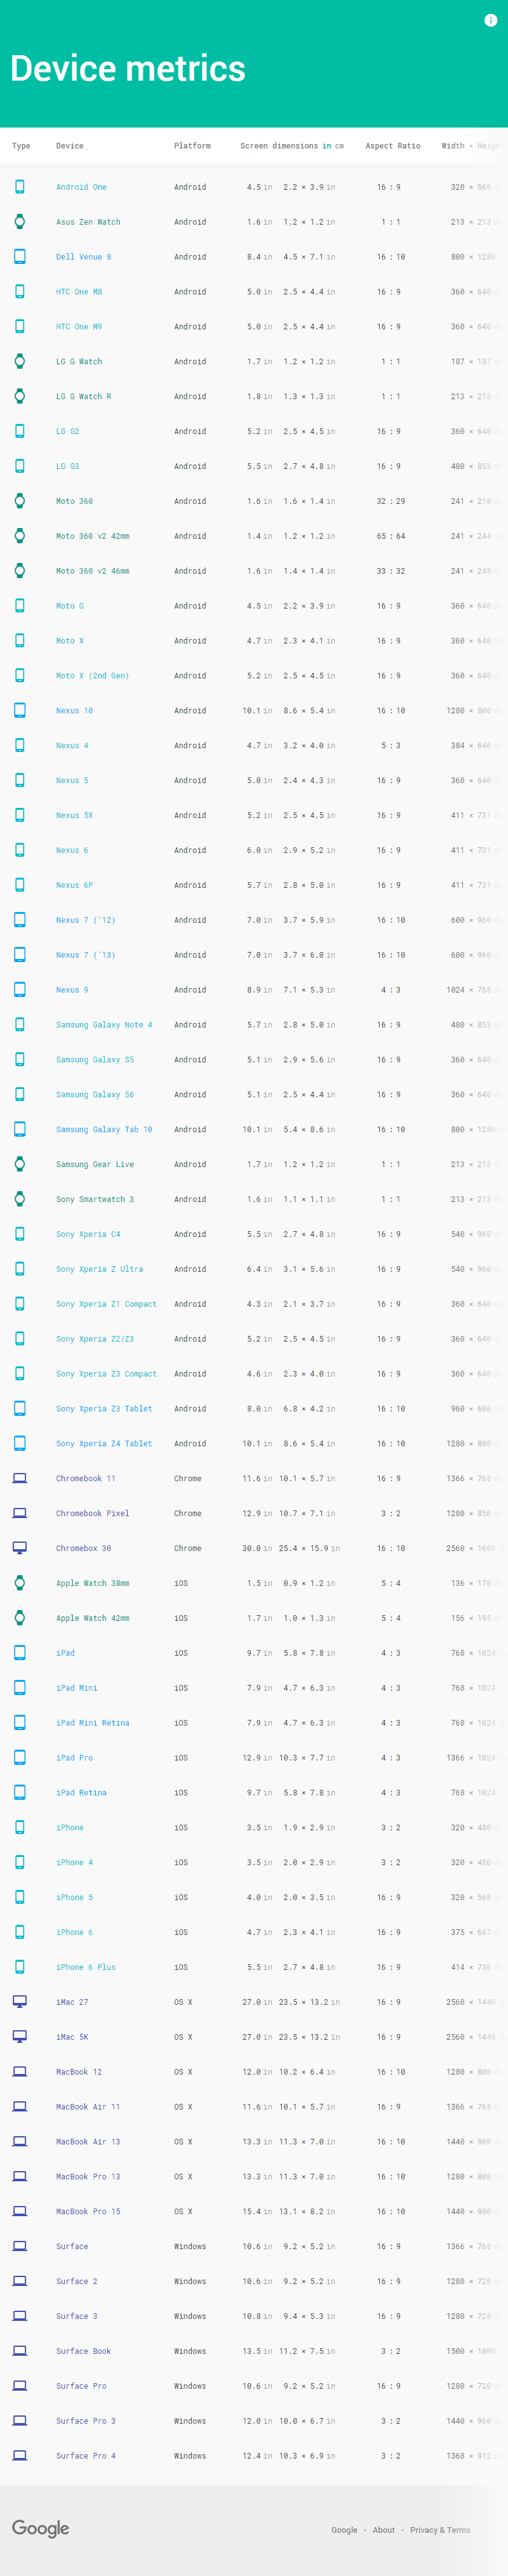The height and width of the screenshot is (2576, 508).
Task: Click the laptop icon beside Chromebook 11
Action: click(19, 1478)
